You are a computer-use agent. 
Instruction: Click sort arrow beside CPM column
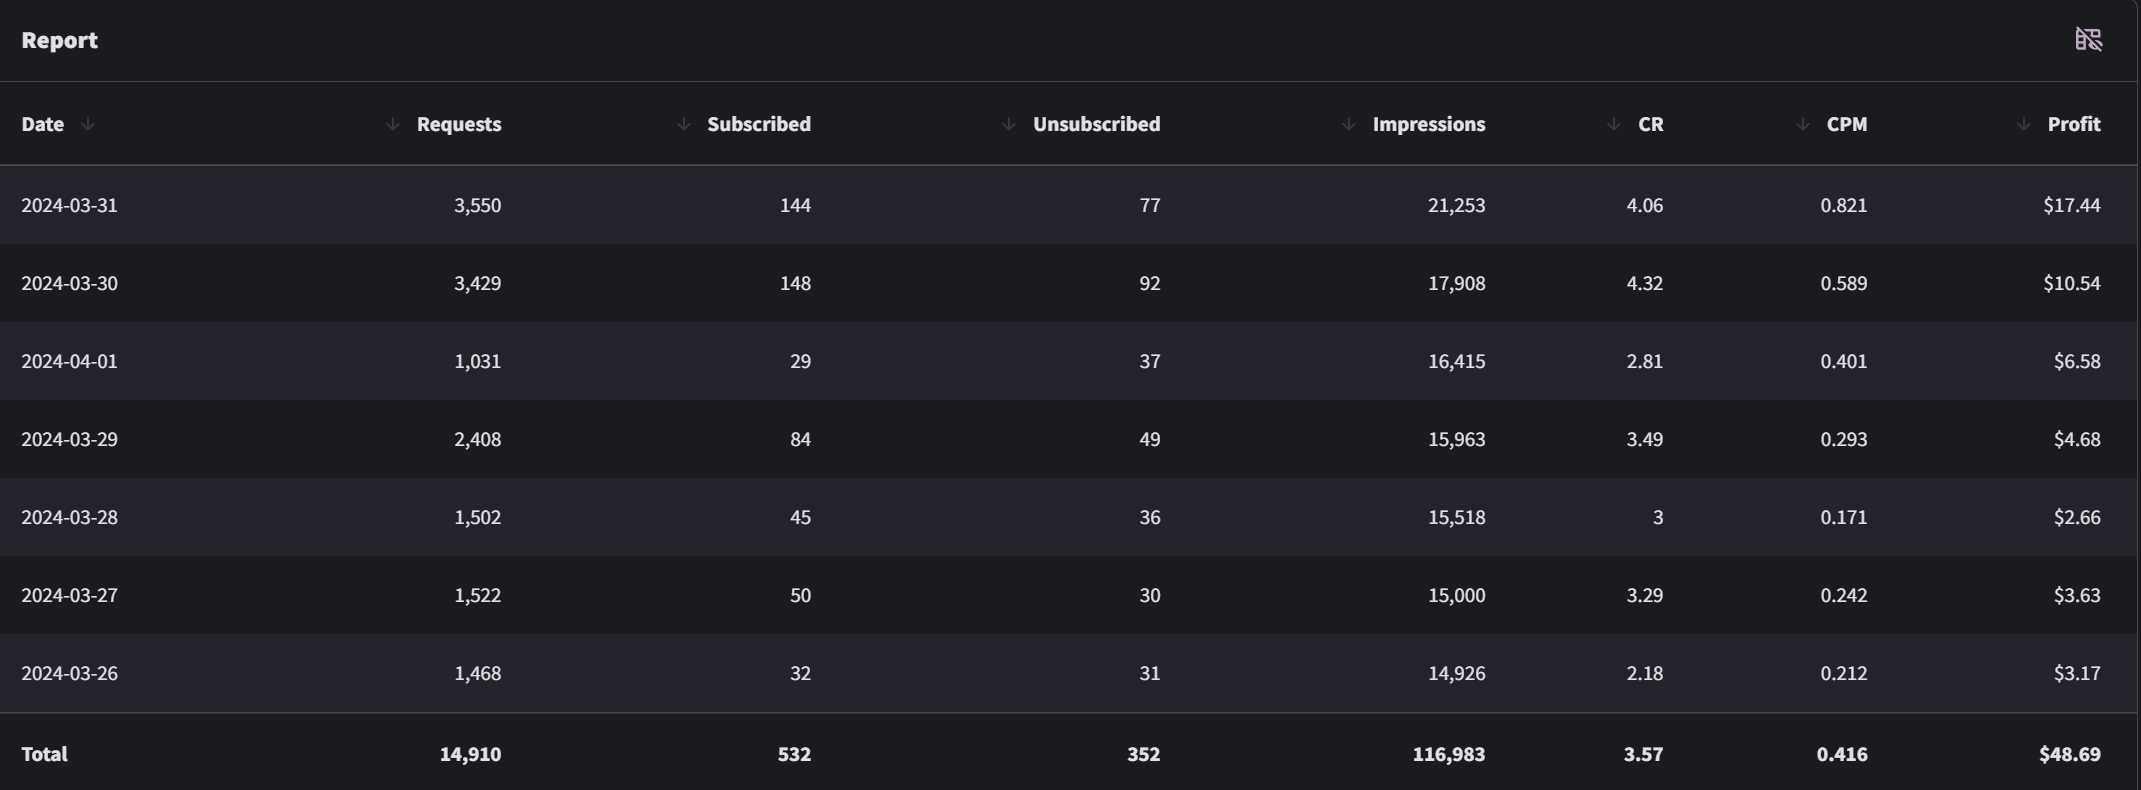1803,124
